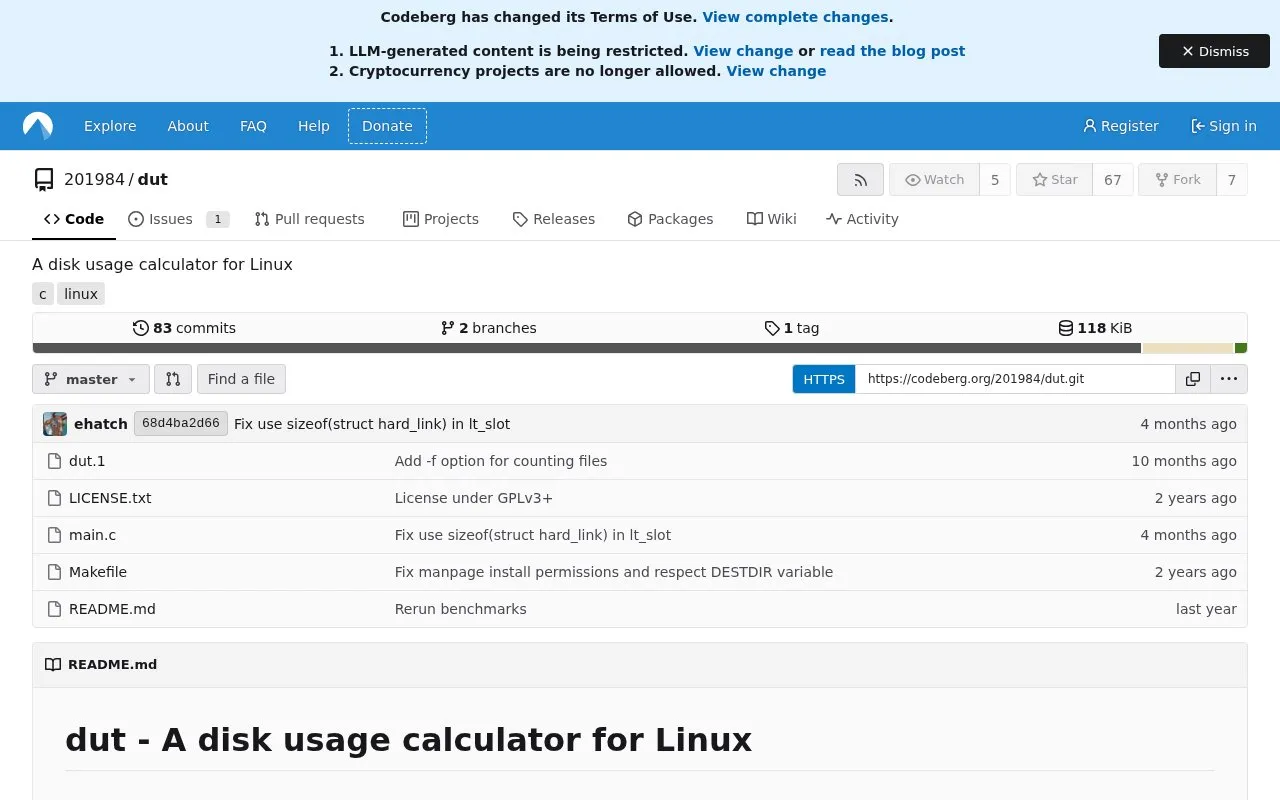View the 83 commits history
Viewport: 1280px width, 800px height.
pos(184,328)
